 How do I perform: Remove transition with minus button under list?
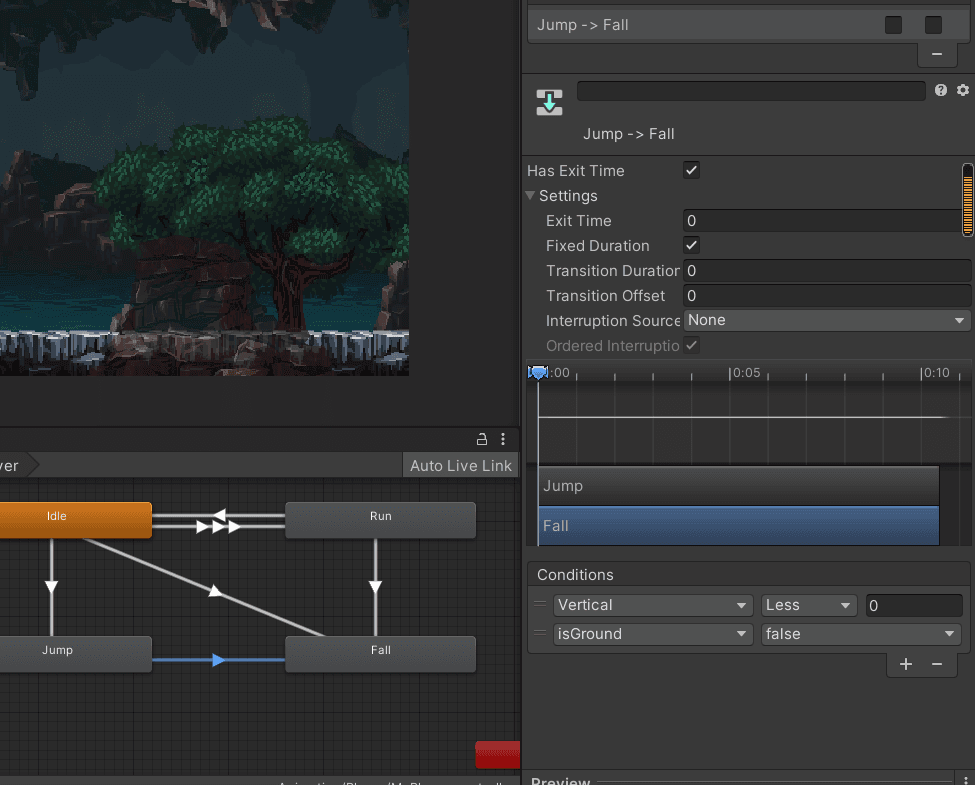pos(936,54)
